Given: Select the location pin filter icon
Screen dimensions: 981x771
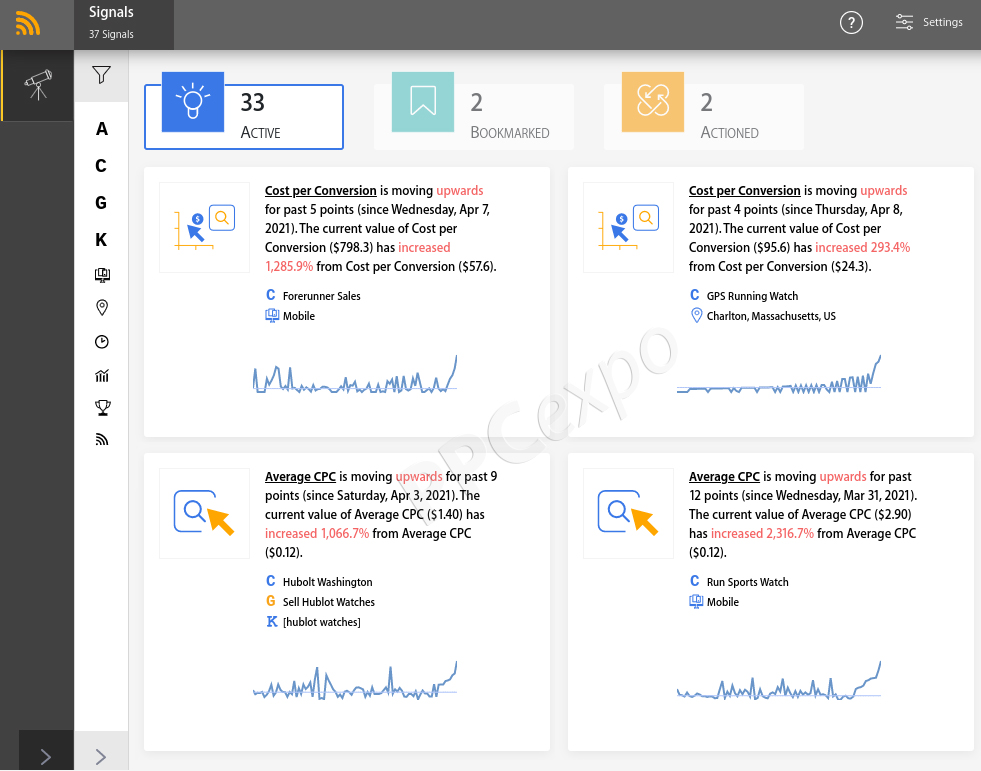Looking at the screenshot, I should point(102,307).
